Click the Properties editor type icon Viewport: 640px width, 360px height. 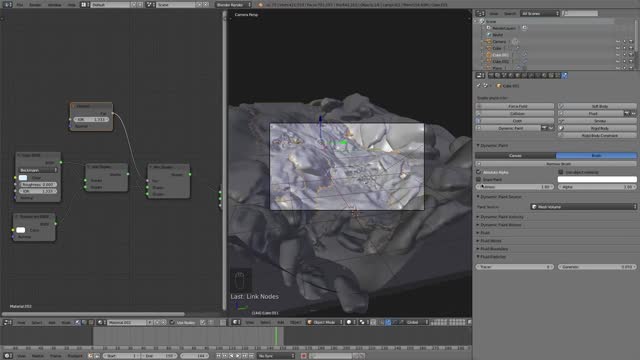point(480,76)
